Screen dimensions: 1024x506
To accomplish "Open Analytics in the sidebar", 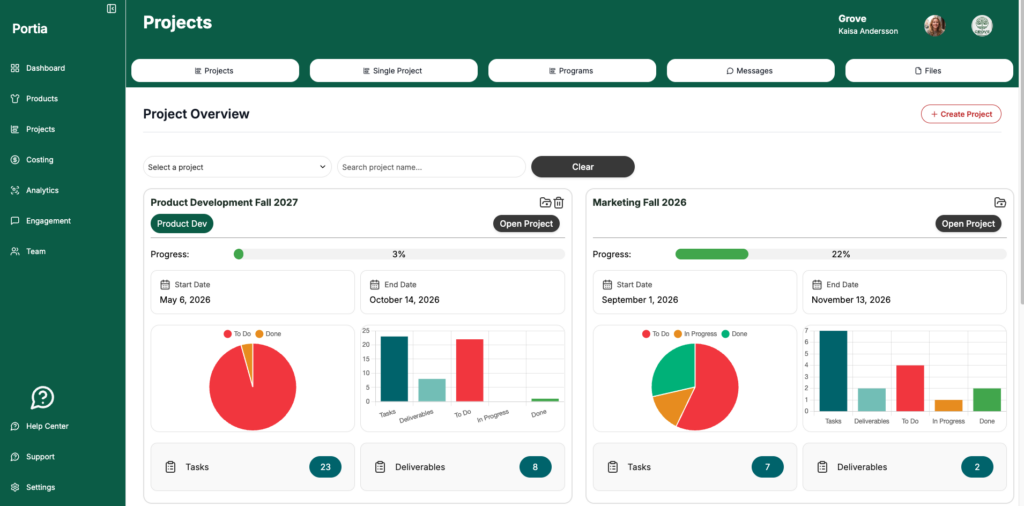I will point(35,190).
